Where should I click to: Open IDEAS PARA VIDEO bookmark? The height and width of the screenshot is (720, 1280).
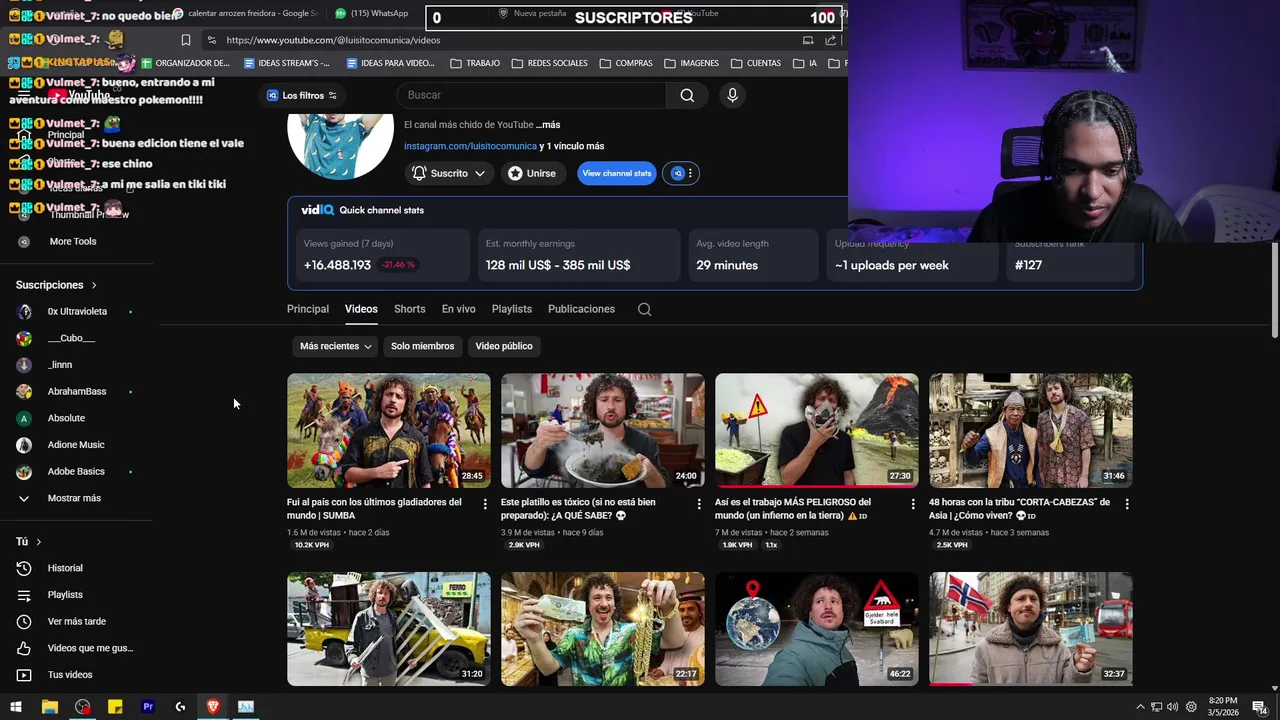coord(390,63)
